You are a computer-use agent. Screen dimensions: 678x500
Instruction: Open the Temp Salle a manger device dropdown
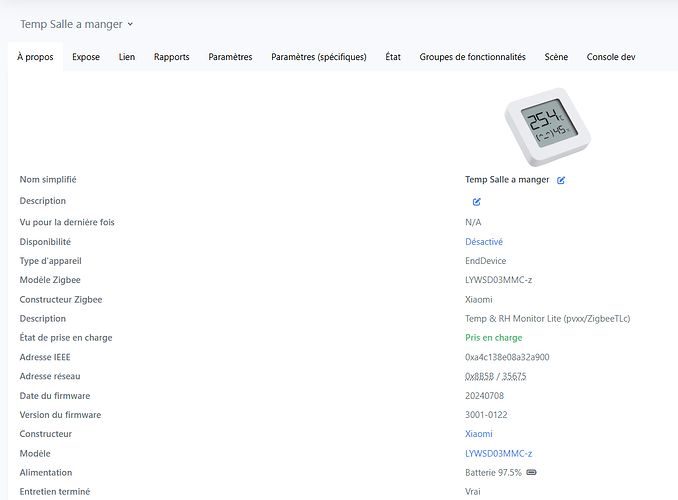[77, 23]
